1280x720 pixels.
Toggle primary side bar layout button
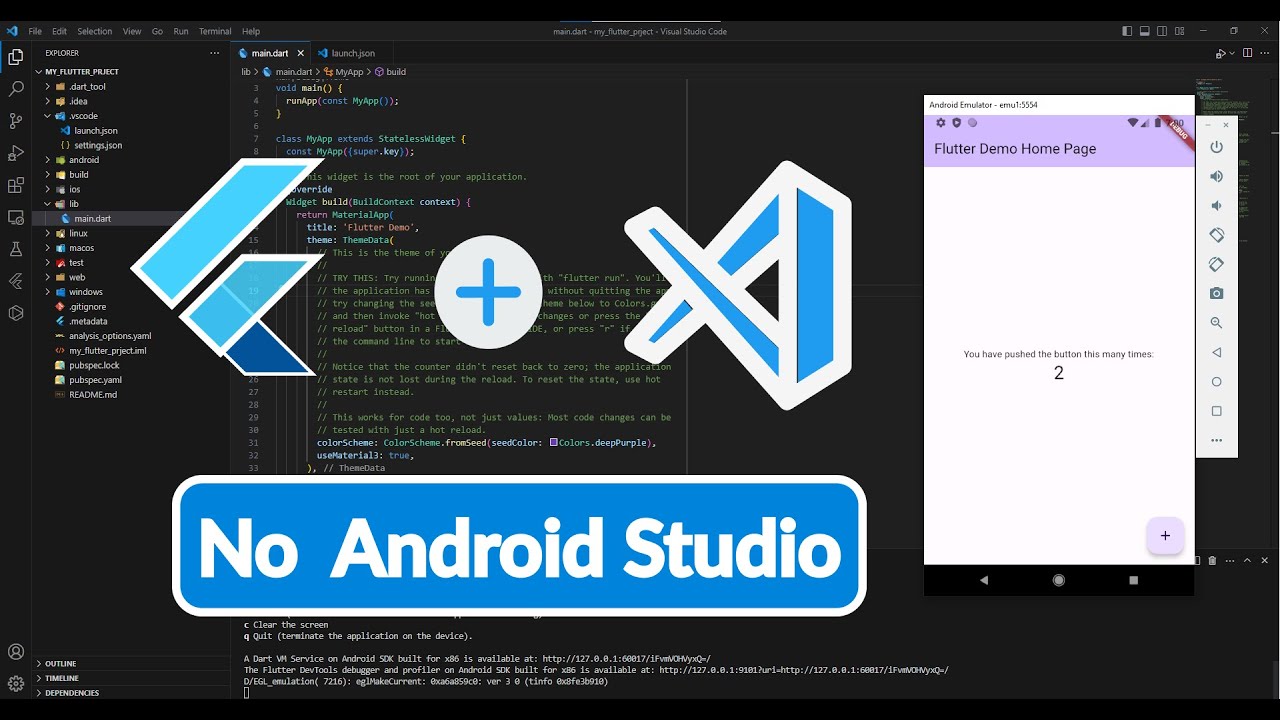point(1127,31)
